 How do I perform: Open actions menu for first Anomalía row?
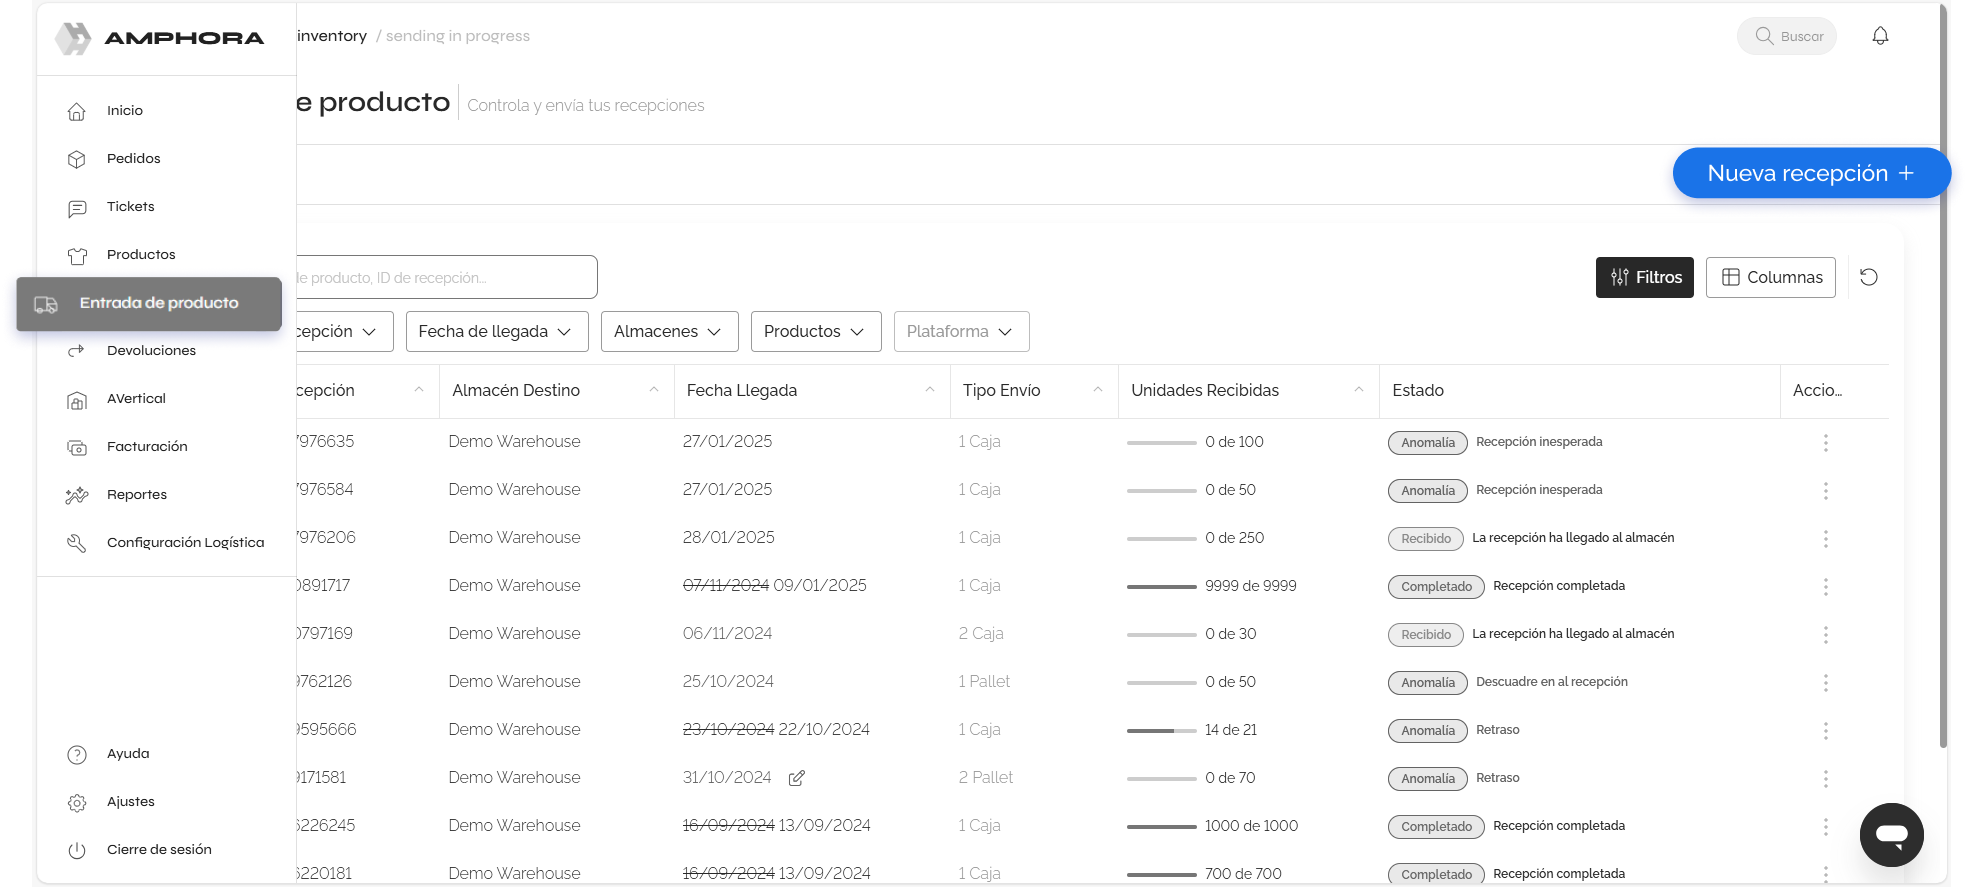click(x=1825, y=442)
